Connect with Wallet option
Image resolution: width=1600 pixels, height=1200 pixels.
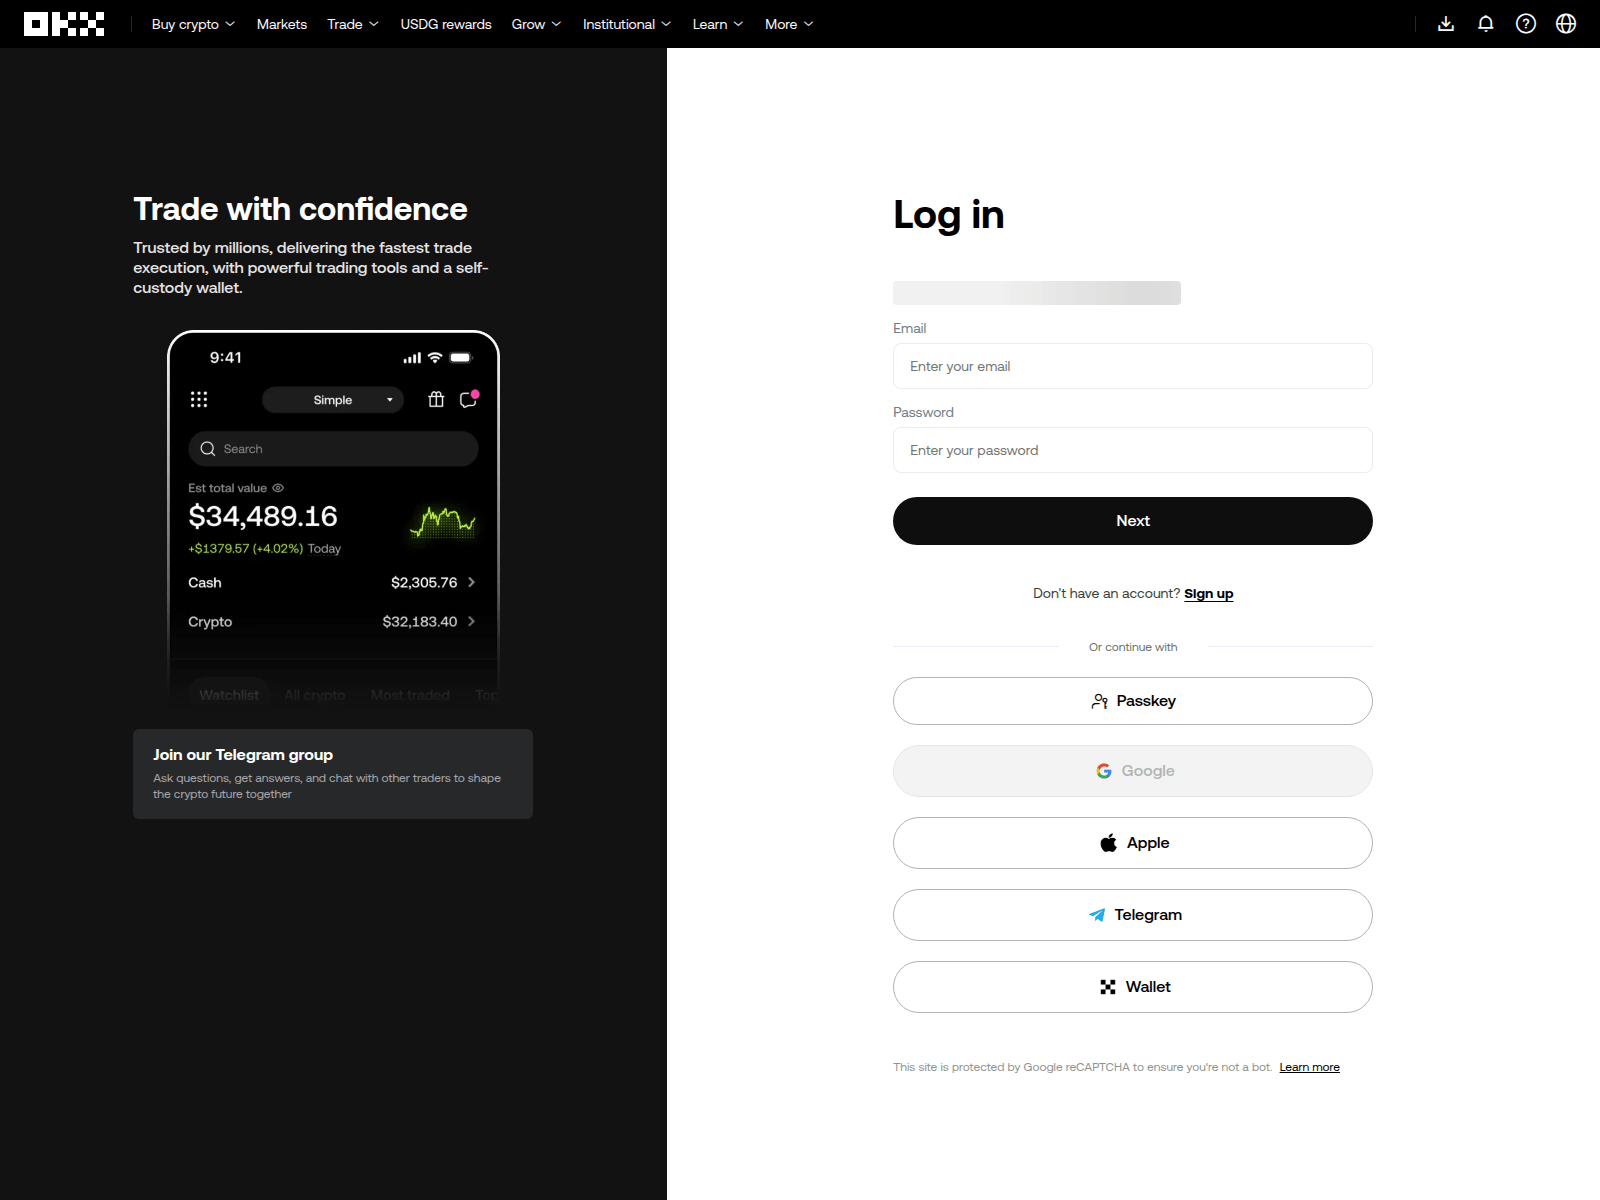(1132, 987)
